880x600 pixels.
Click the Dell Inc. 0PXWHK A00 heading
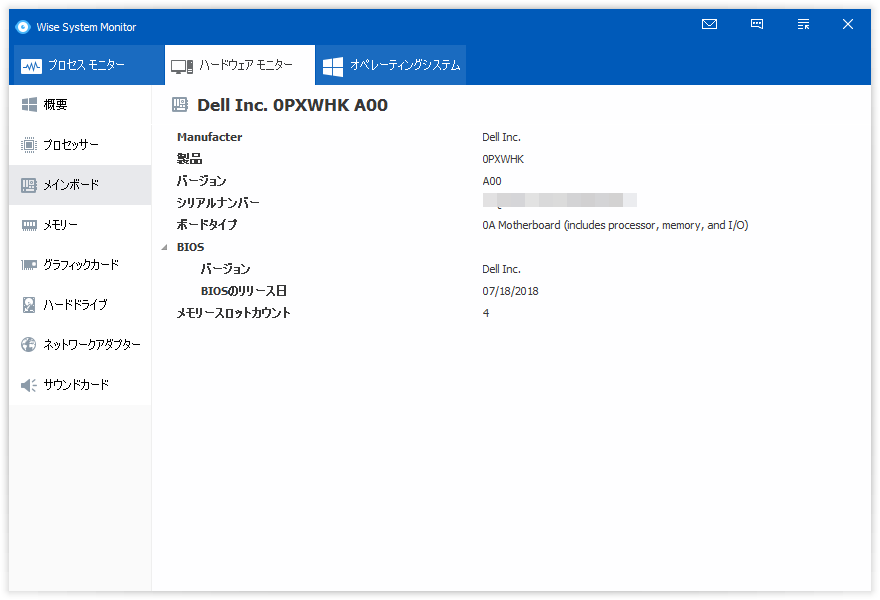292,105
